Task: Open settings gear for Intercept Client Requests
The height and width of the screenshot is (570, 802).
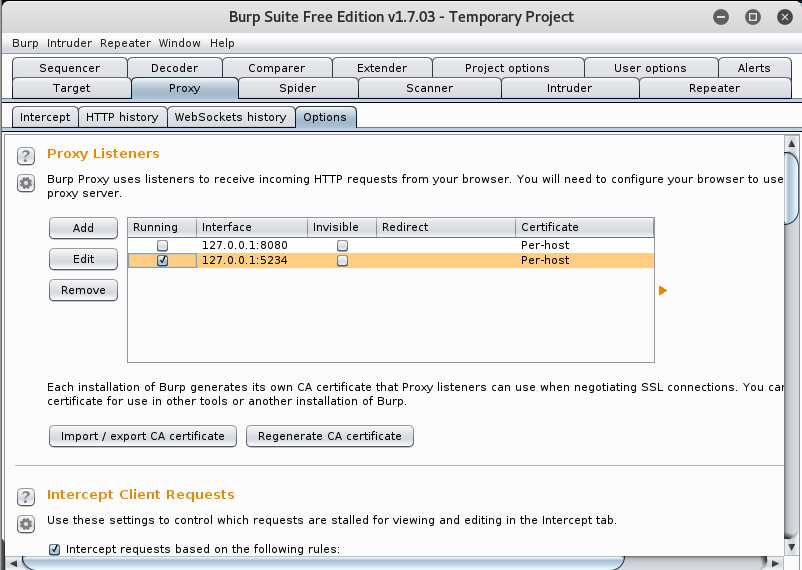Action: click(x=26, y=524)
